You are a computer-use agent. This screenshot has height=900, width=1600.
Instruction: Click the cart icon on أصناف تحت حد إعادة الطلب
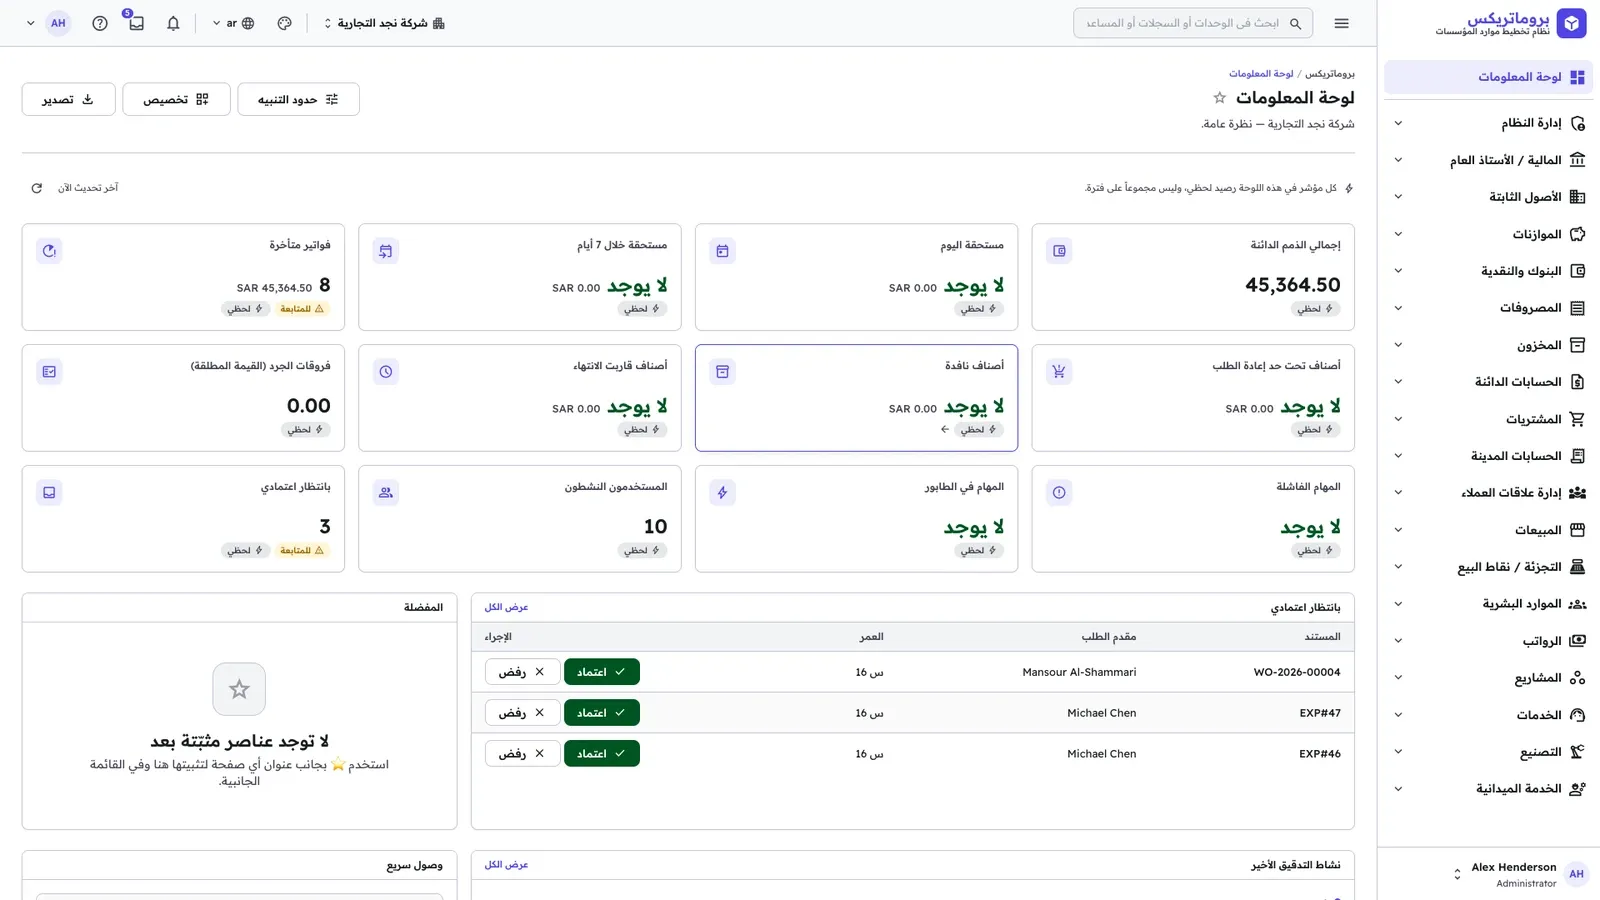1059,372
